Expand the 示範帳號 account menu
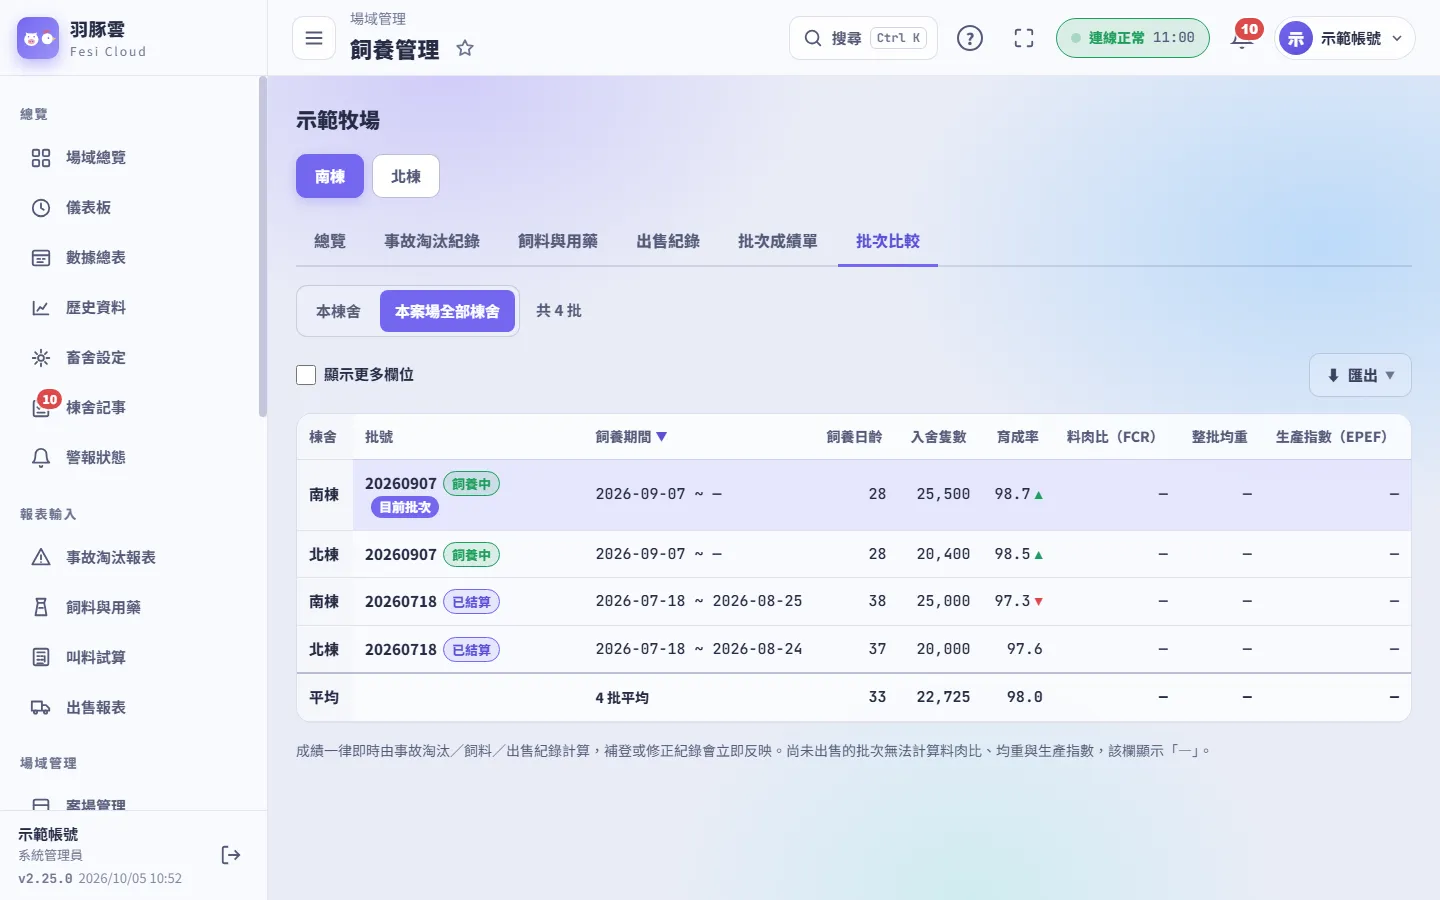Screen dimensions: 1440x900 [x=1345, y=38]
